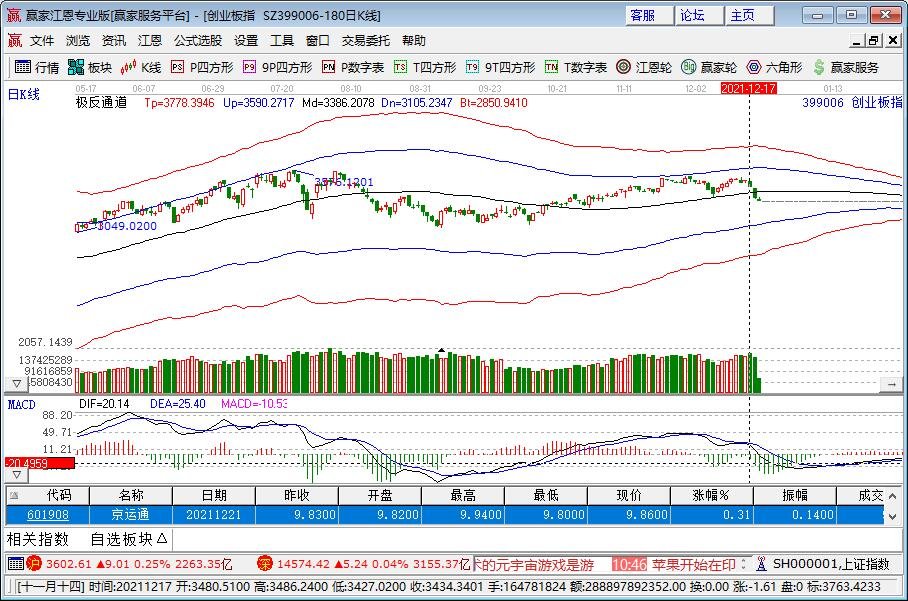The height and width of the screenshot is (601, 908).
Task: Launch the 江恩轮 Gann wheel tool
Action: pyautogui.click(x=644, y=67)
